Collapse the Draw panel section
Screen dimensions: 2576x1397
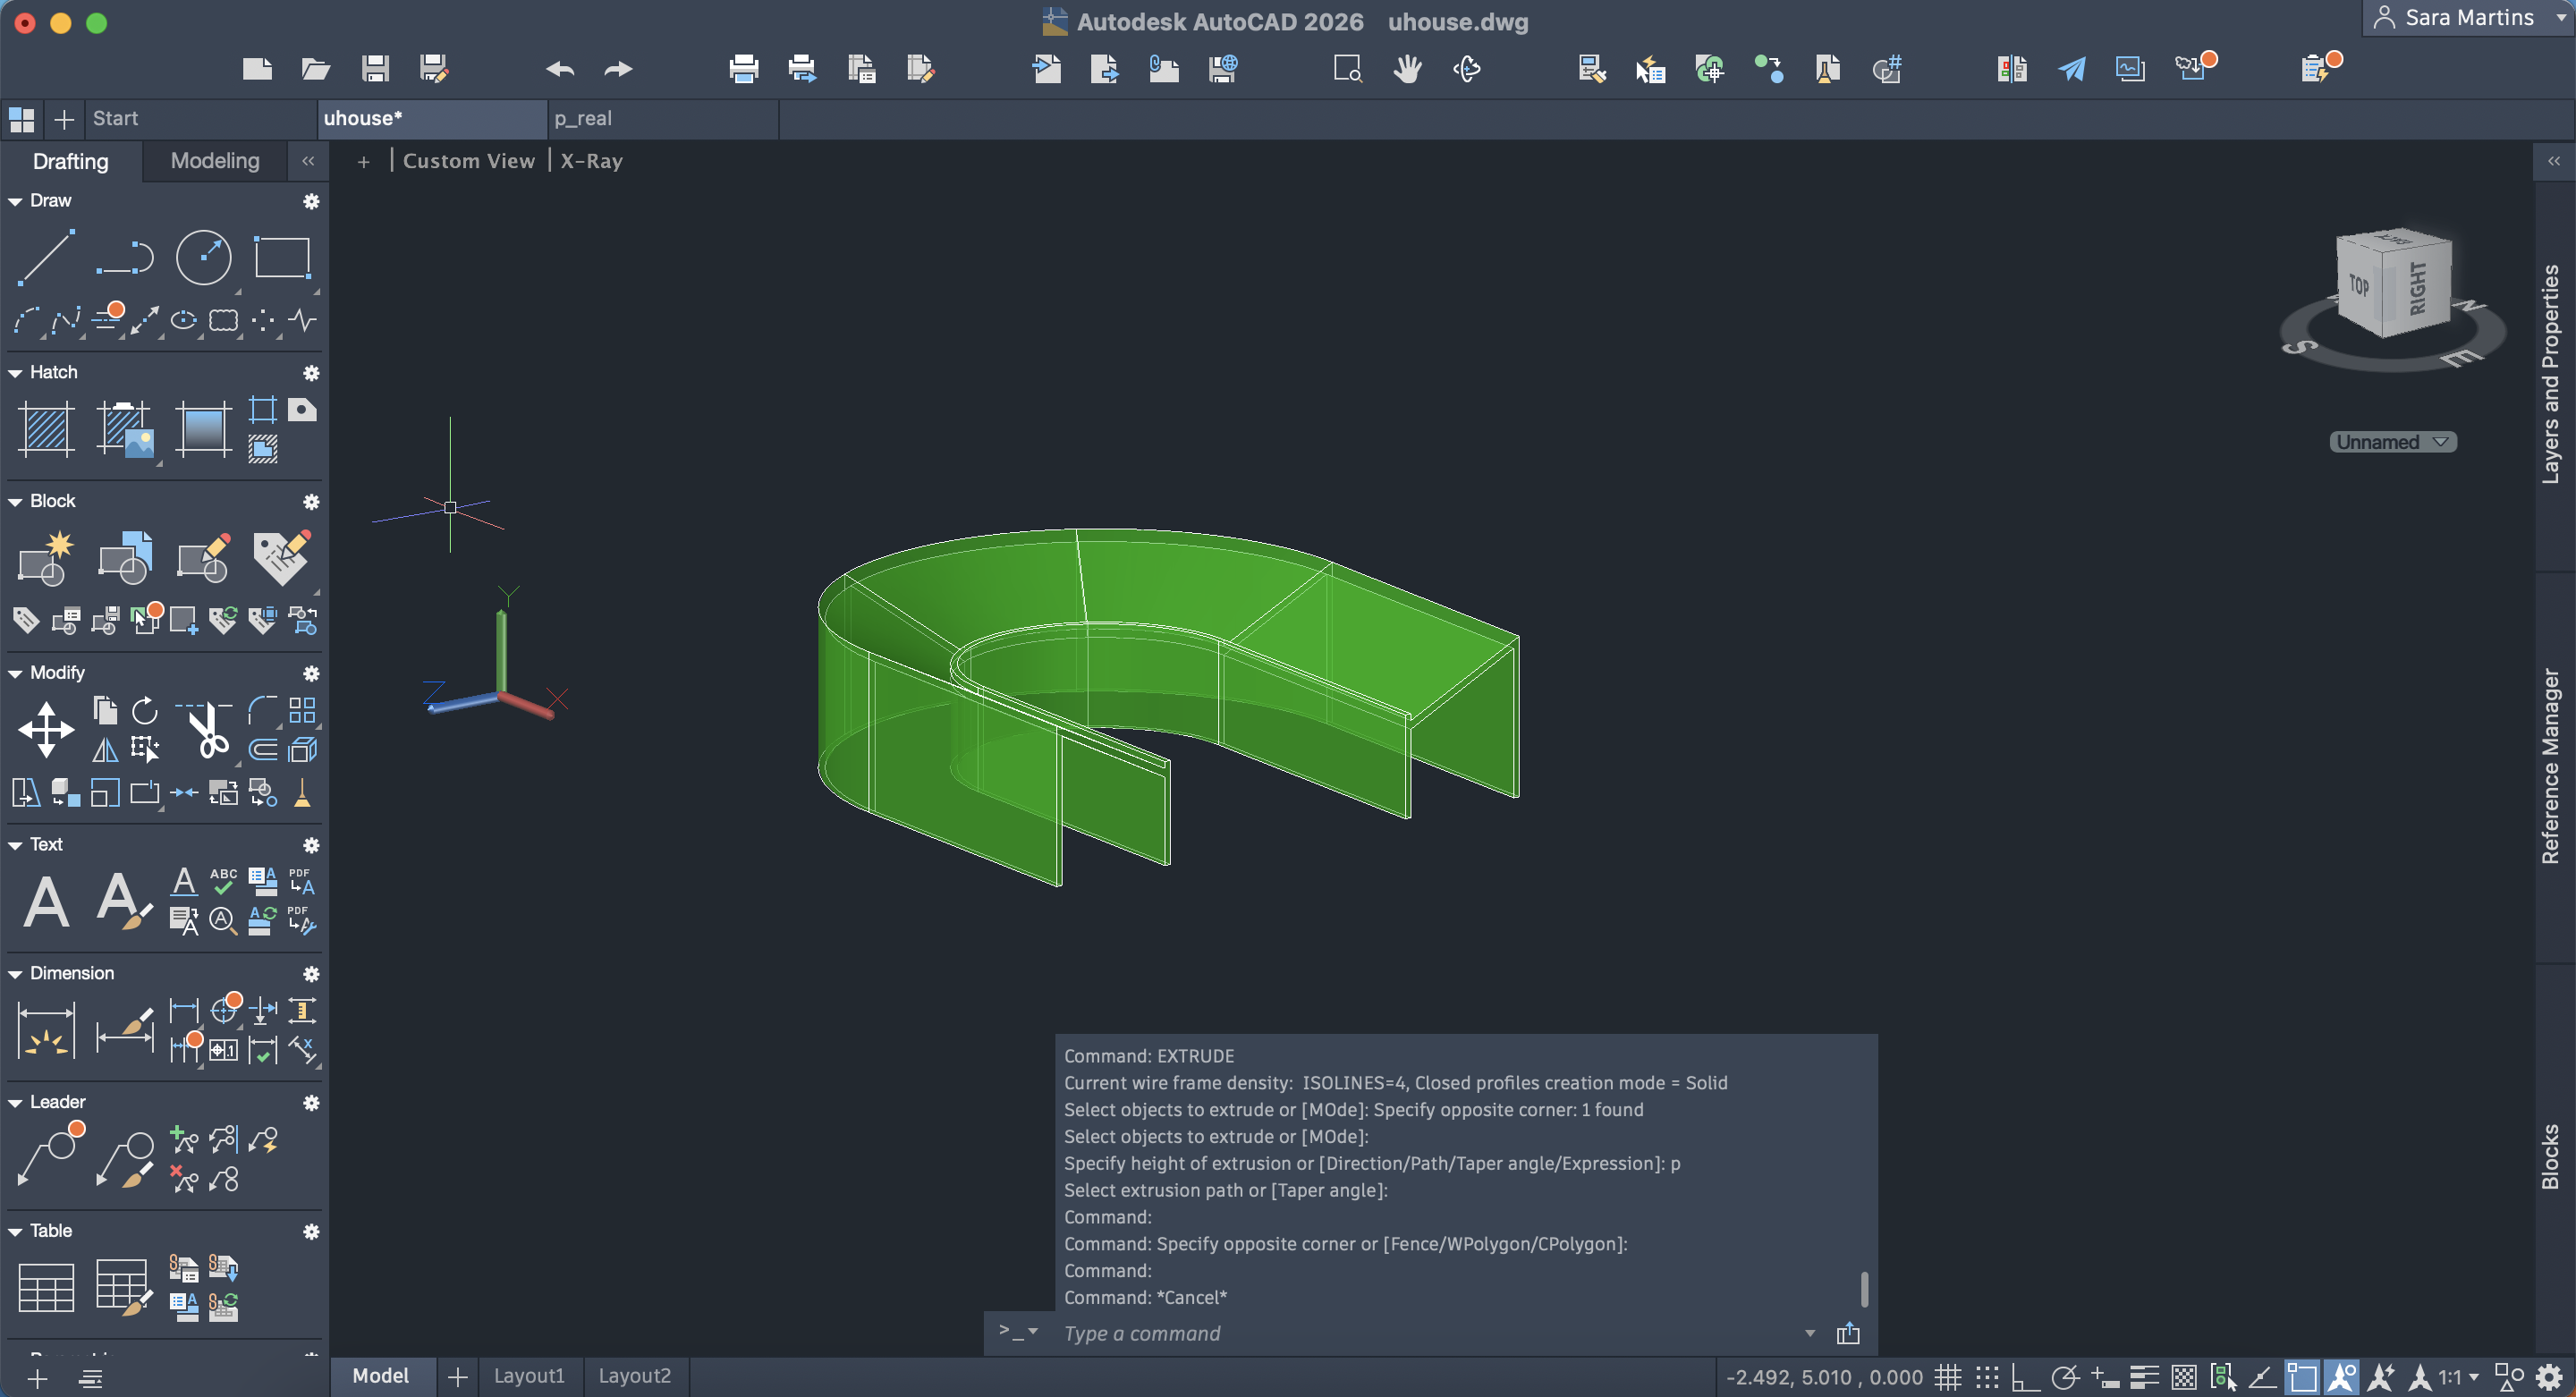[15, 201]
